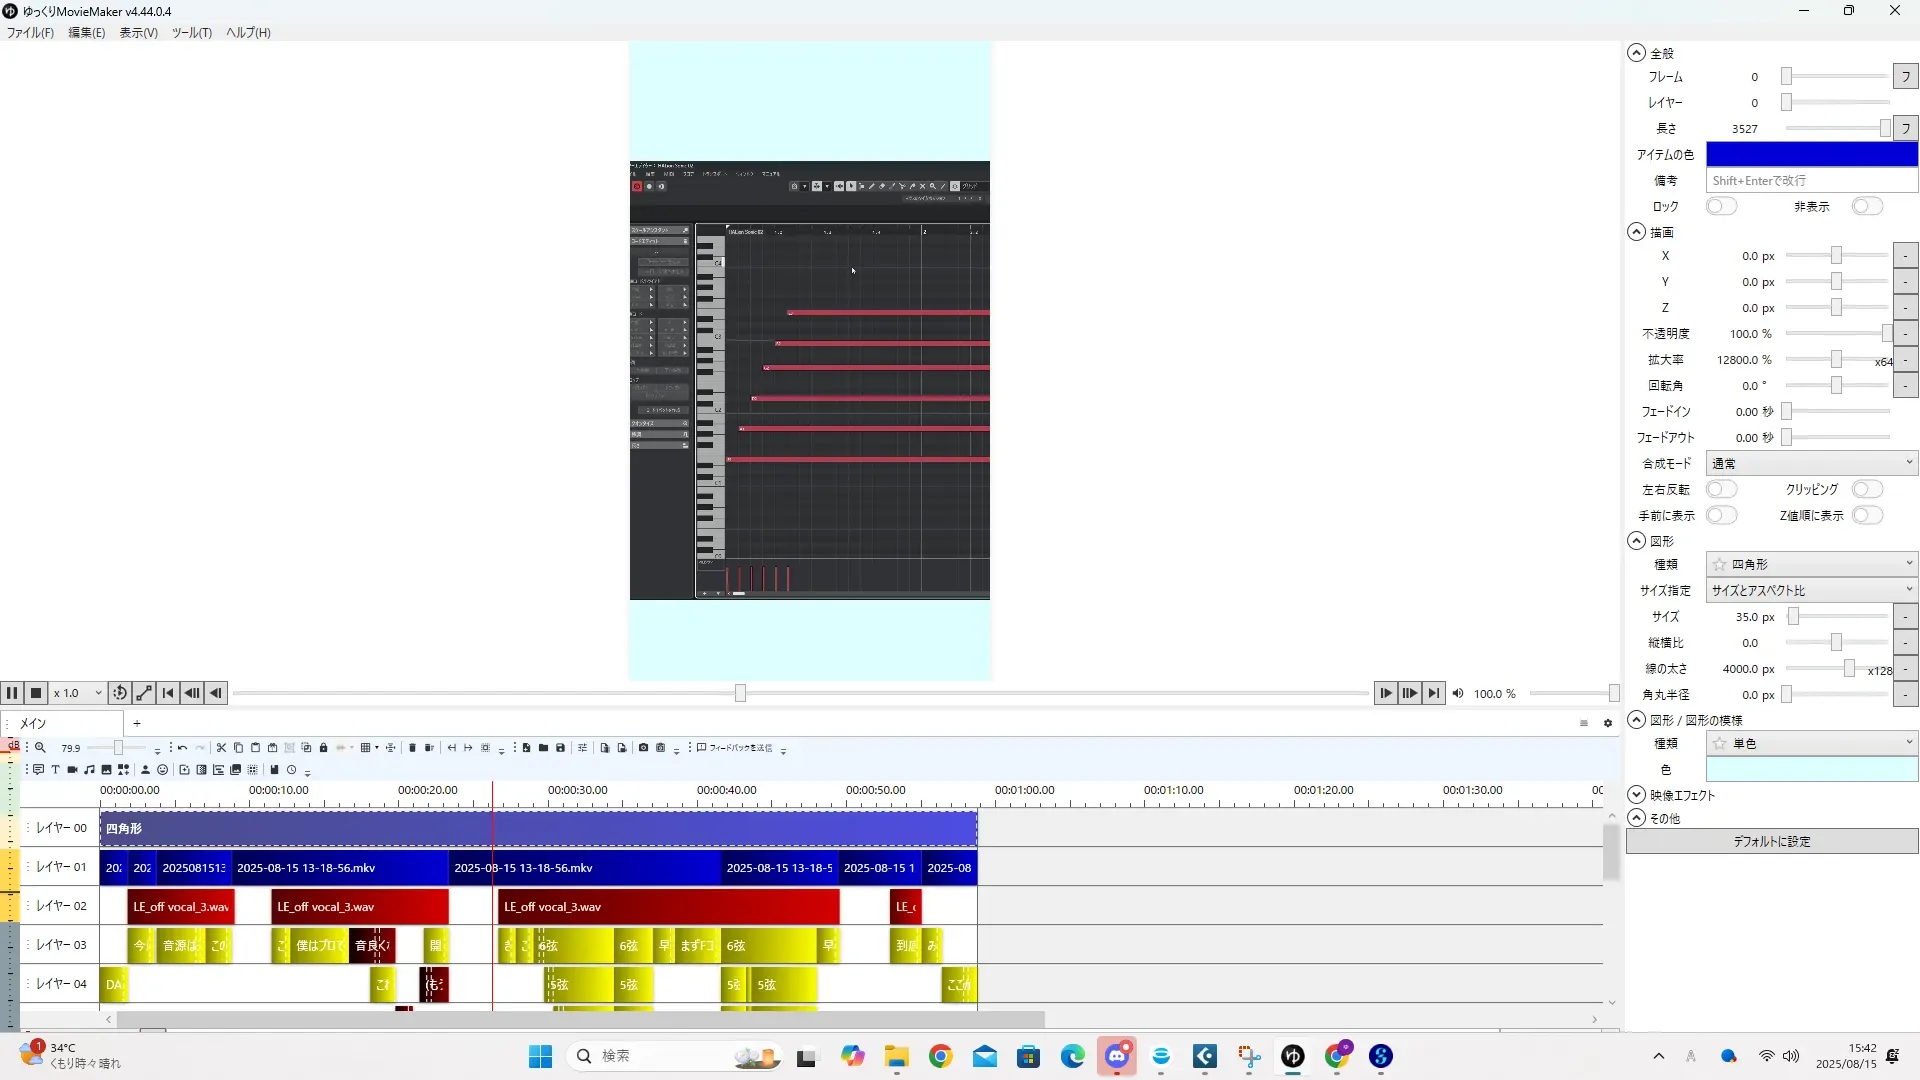Toggle the 非表示 switch

pyautogui.click(x=1866, y=206)
